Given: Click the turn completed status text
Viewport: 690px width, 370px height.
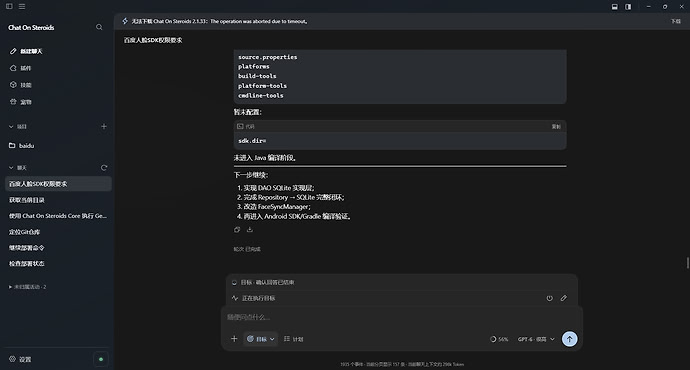Looking at the screenshot, I should click(247, 249).
